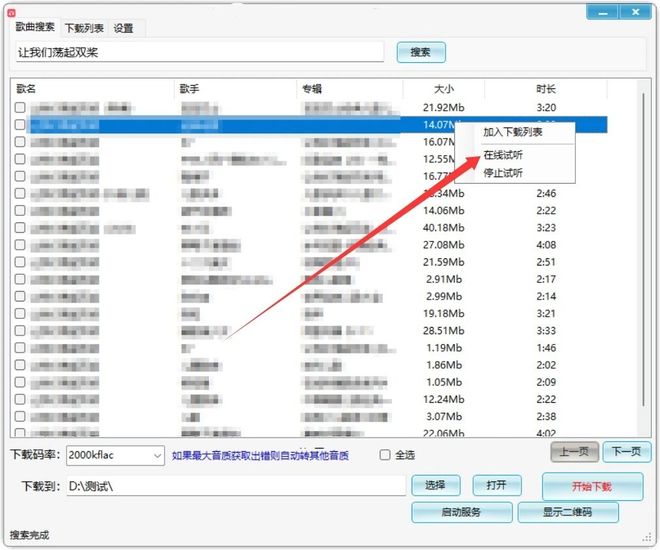
Task: Click the blue auto-convert quality hint text
Action: [x=260, y=455]
